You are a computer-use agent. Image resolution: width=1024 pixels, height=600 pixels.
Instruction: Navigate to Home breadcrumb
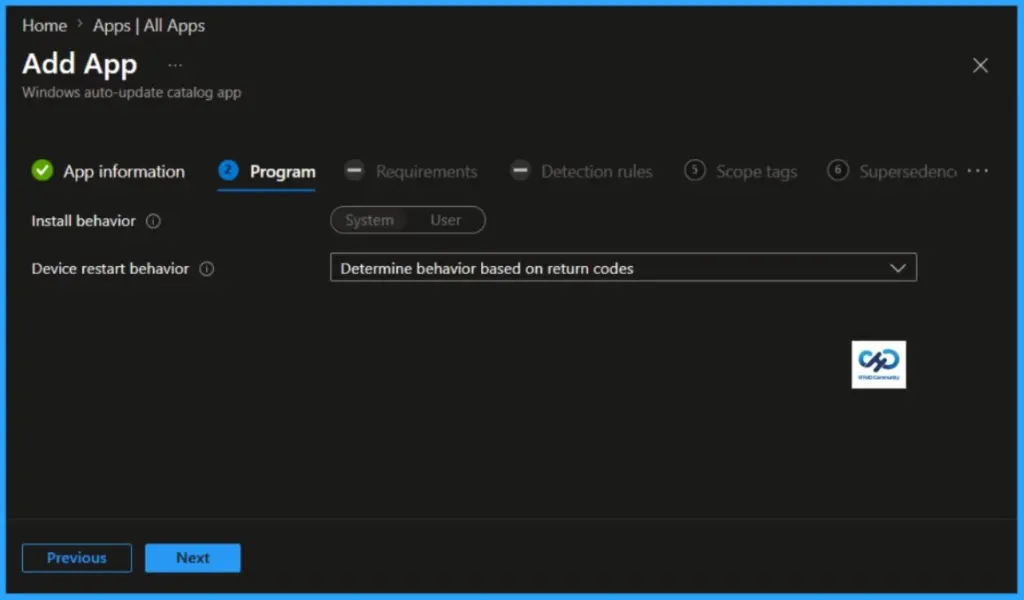coord(44,25)
